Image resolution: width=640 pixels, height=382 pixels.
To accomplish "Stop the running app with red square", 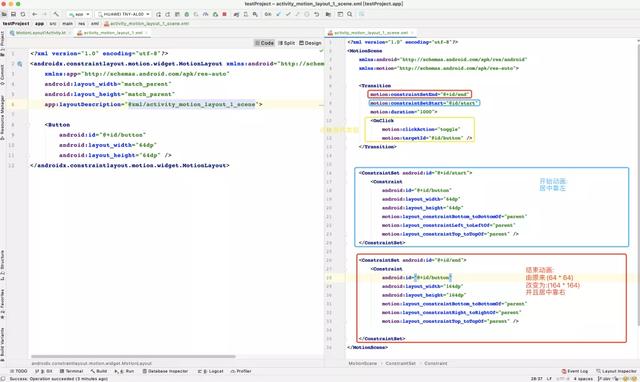I will click(x=224, y=14).
